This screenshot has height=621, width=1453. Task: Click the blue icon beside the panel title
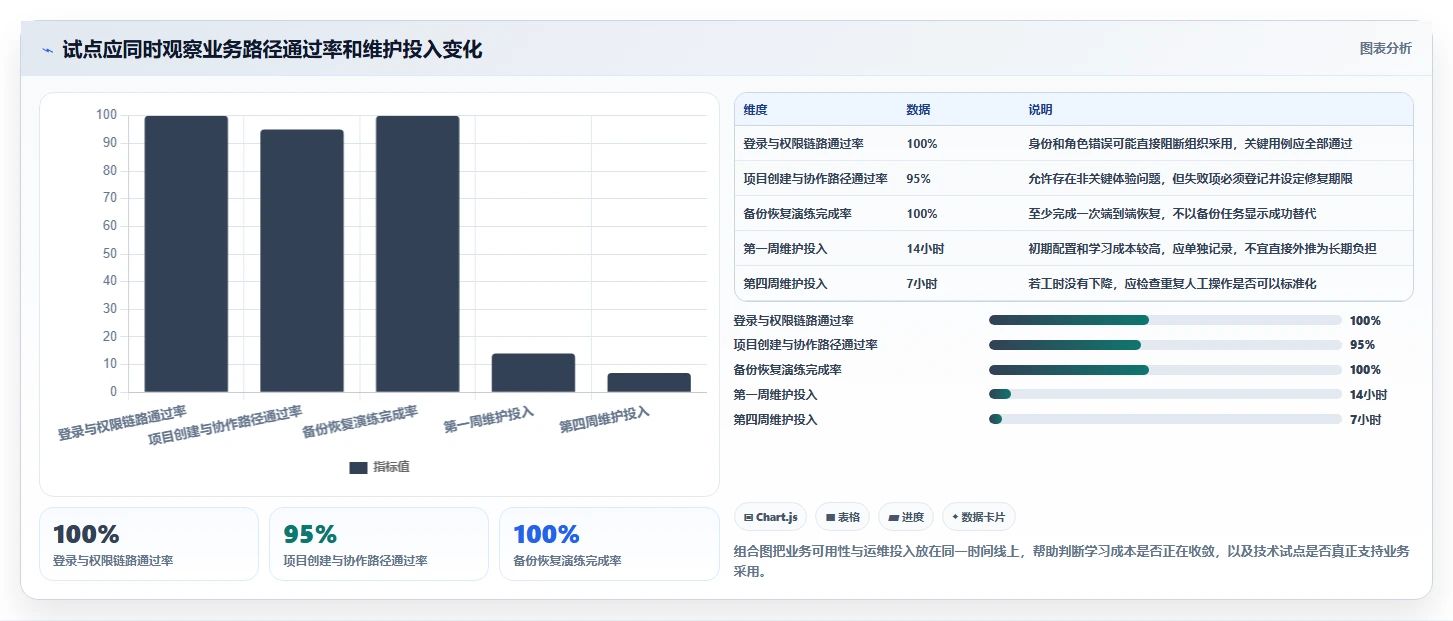(47, 50)
